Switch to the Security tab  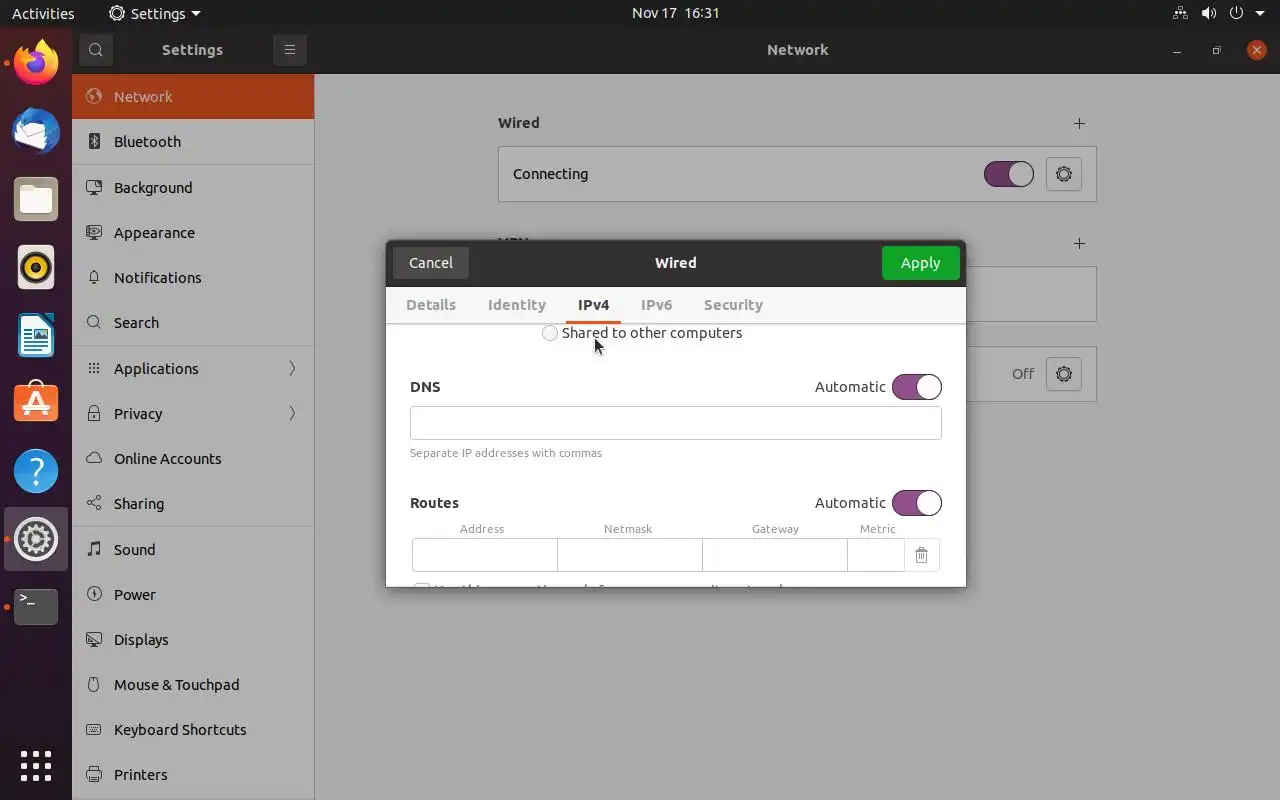[733, 305]
